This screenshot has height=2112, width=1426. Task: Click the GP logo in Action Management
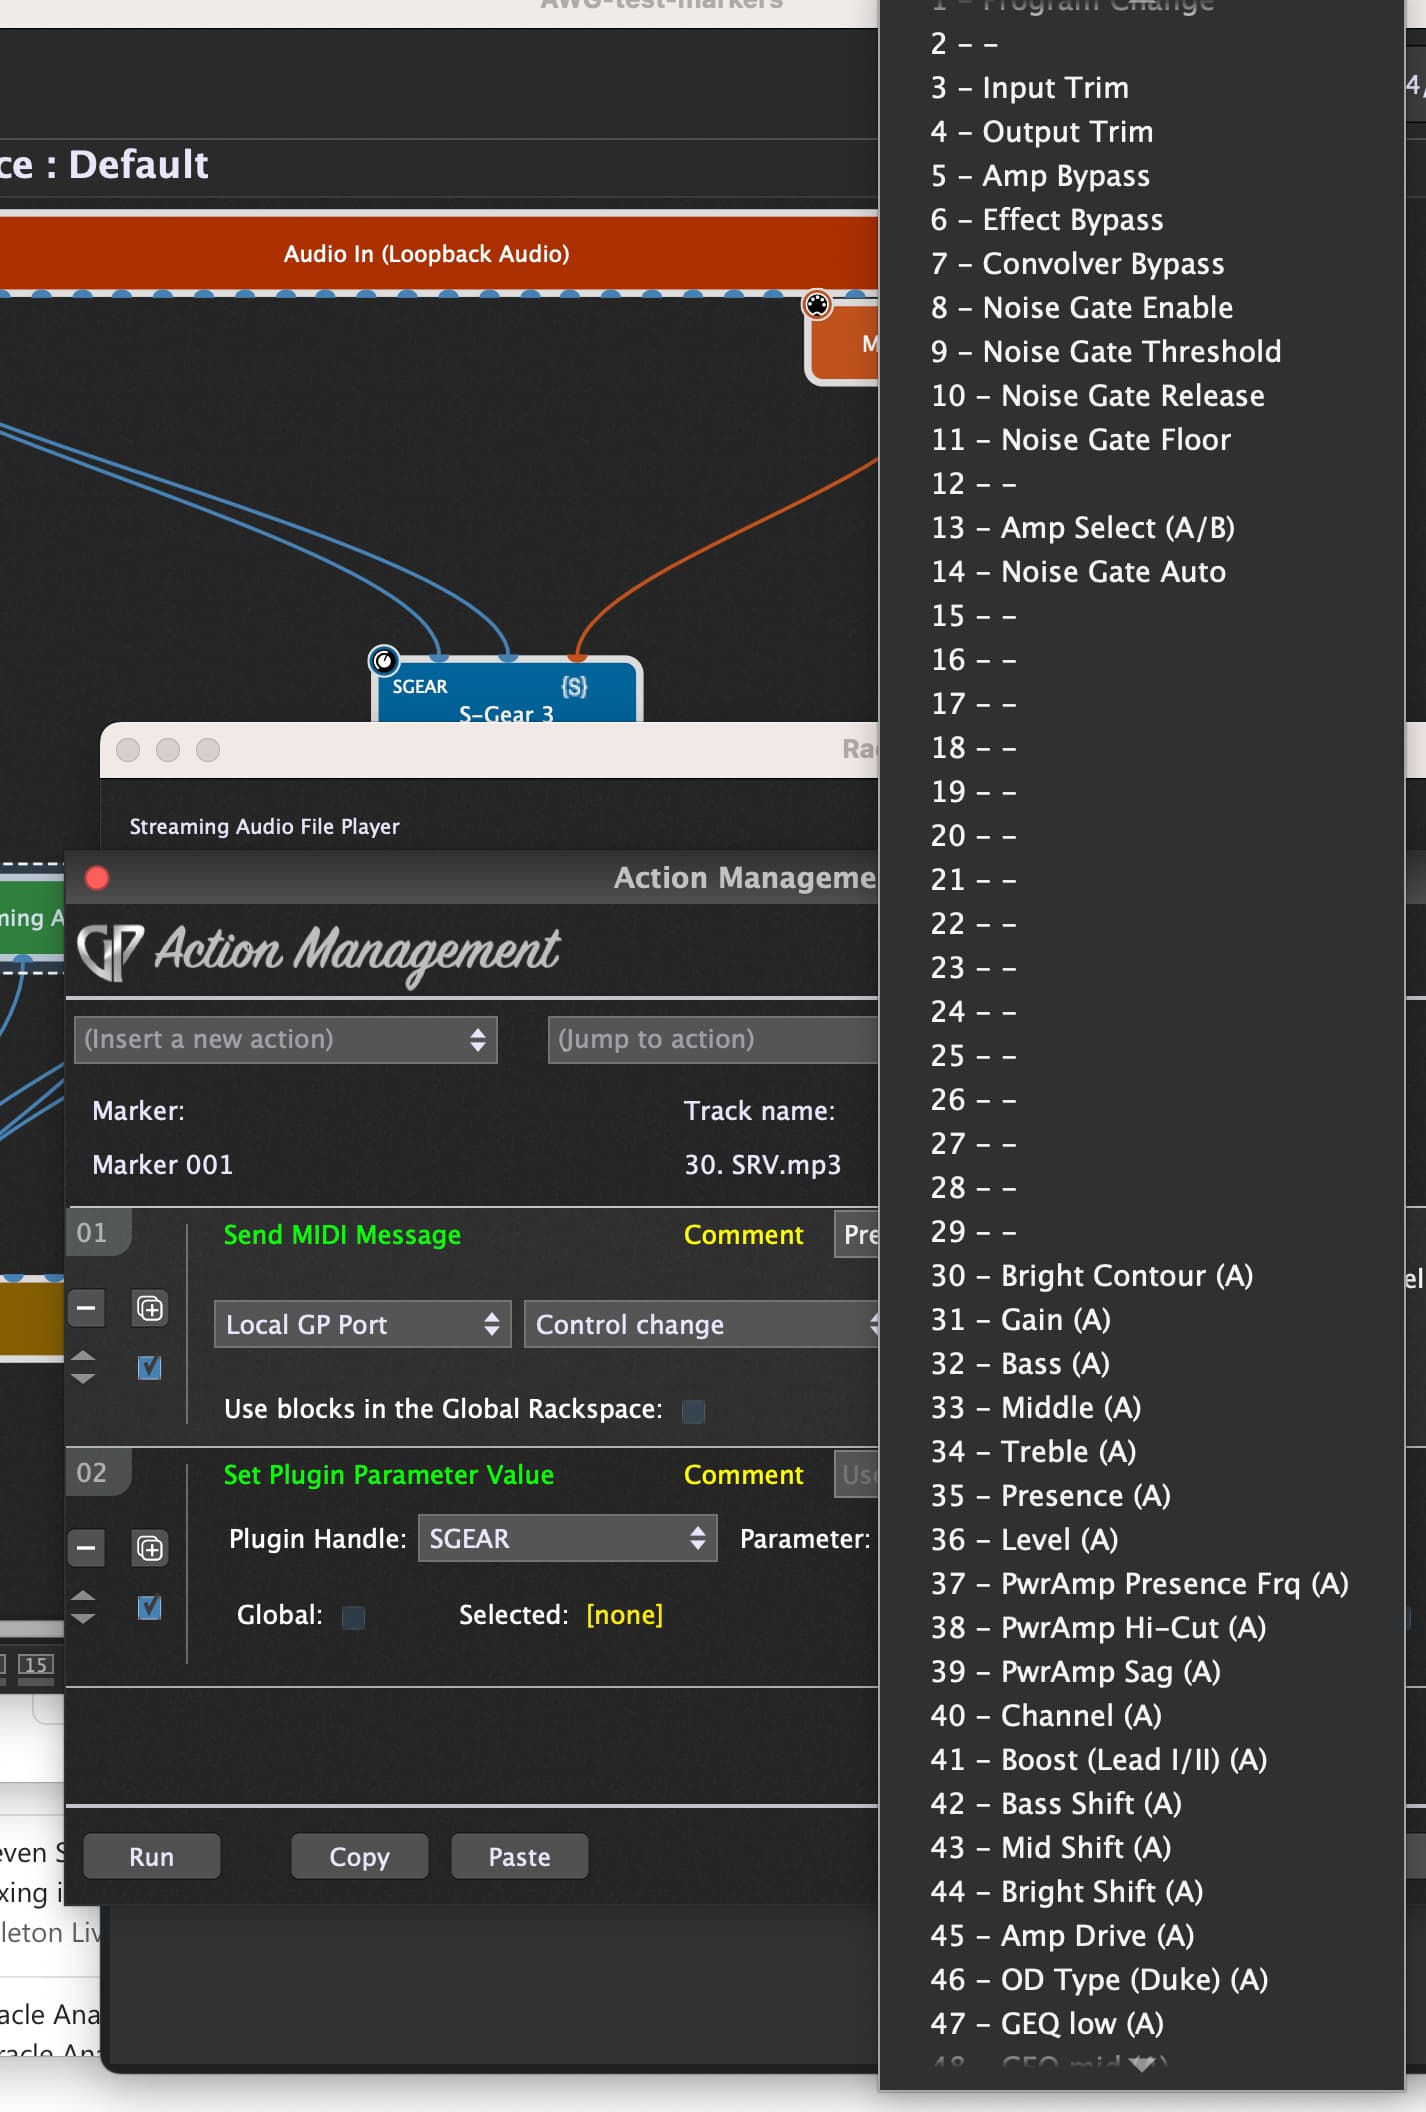point(110,951)
